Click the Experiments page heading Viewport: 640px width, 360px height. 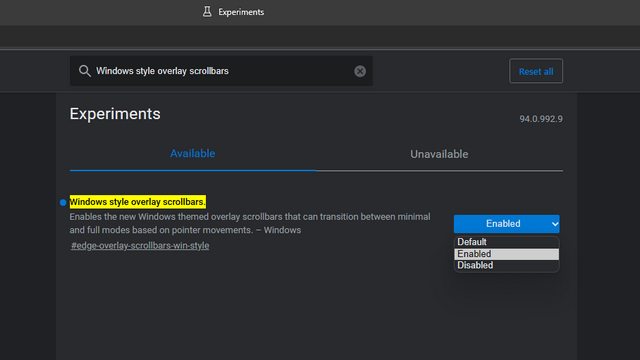[115, 114]
